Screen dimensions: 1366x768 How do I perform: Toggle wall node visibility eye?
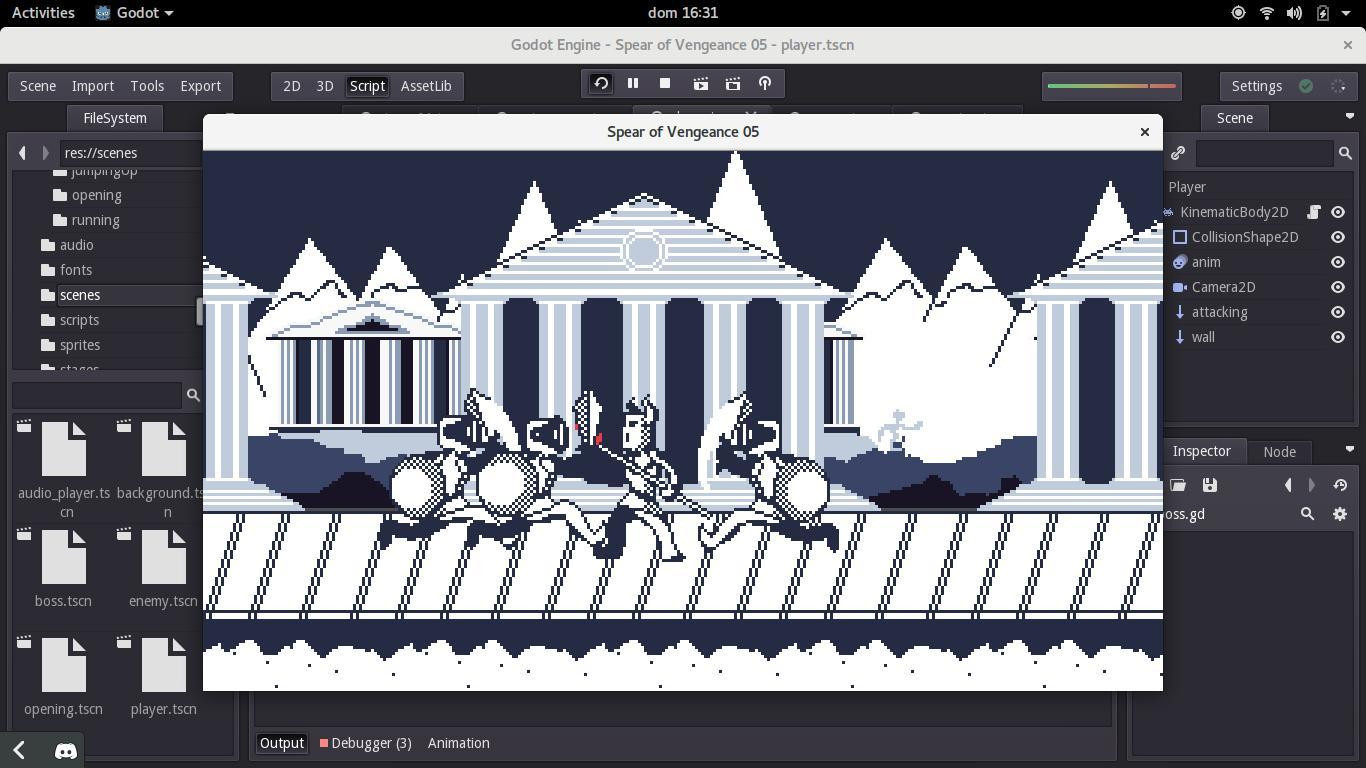click(1338, 337)
